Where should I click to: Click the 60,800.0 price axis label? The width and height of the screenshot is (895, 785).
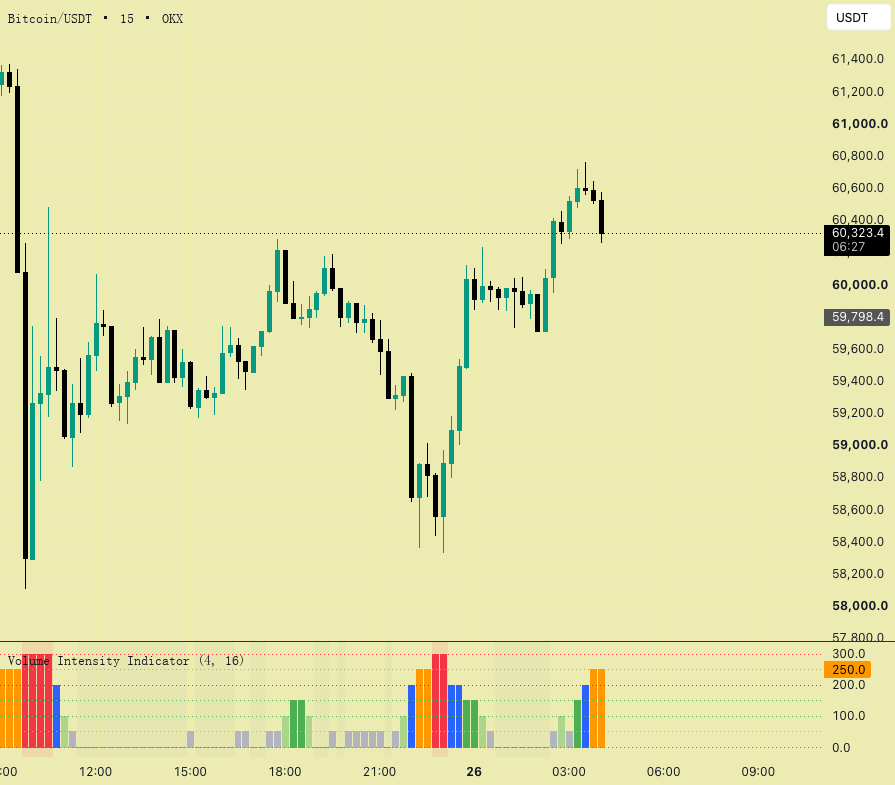coord(858,156)
